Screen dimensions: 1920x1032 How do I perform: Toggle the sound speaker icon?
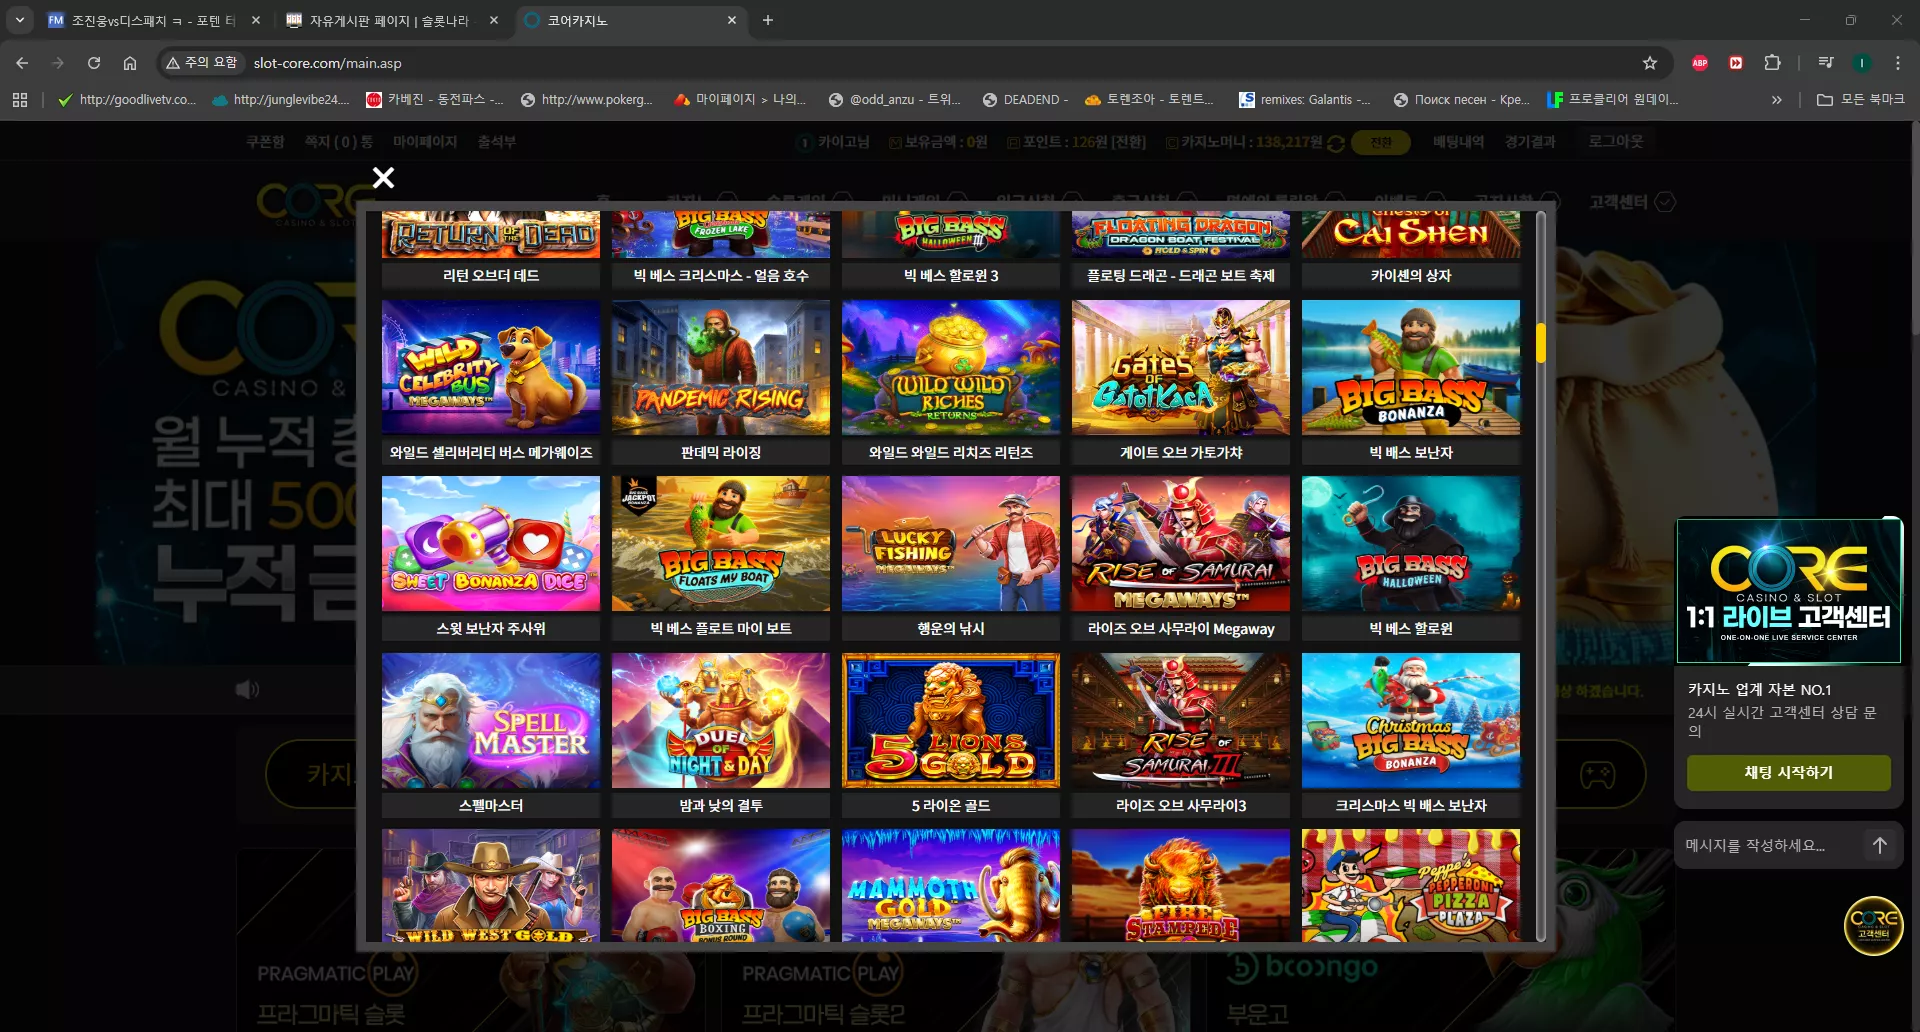(x=247, y=690)
